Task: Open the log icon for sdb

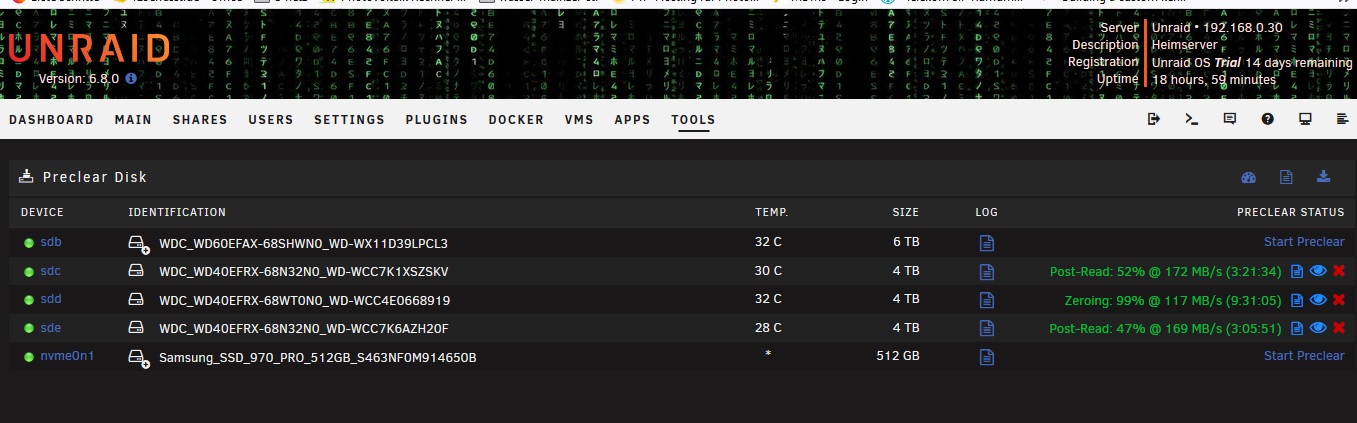Action: [x=987, y=243]
